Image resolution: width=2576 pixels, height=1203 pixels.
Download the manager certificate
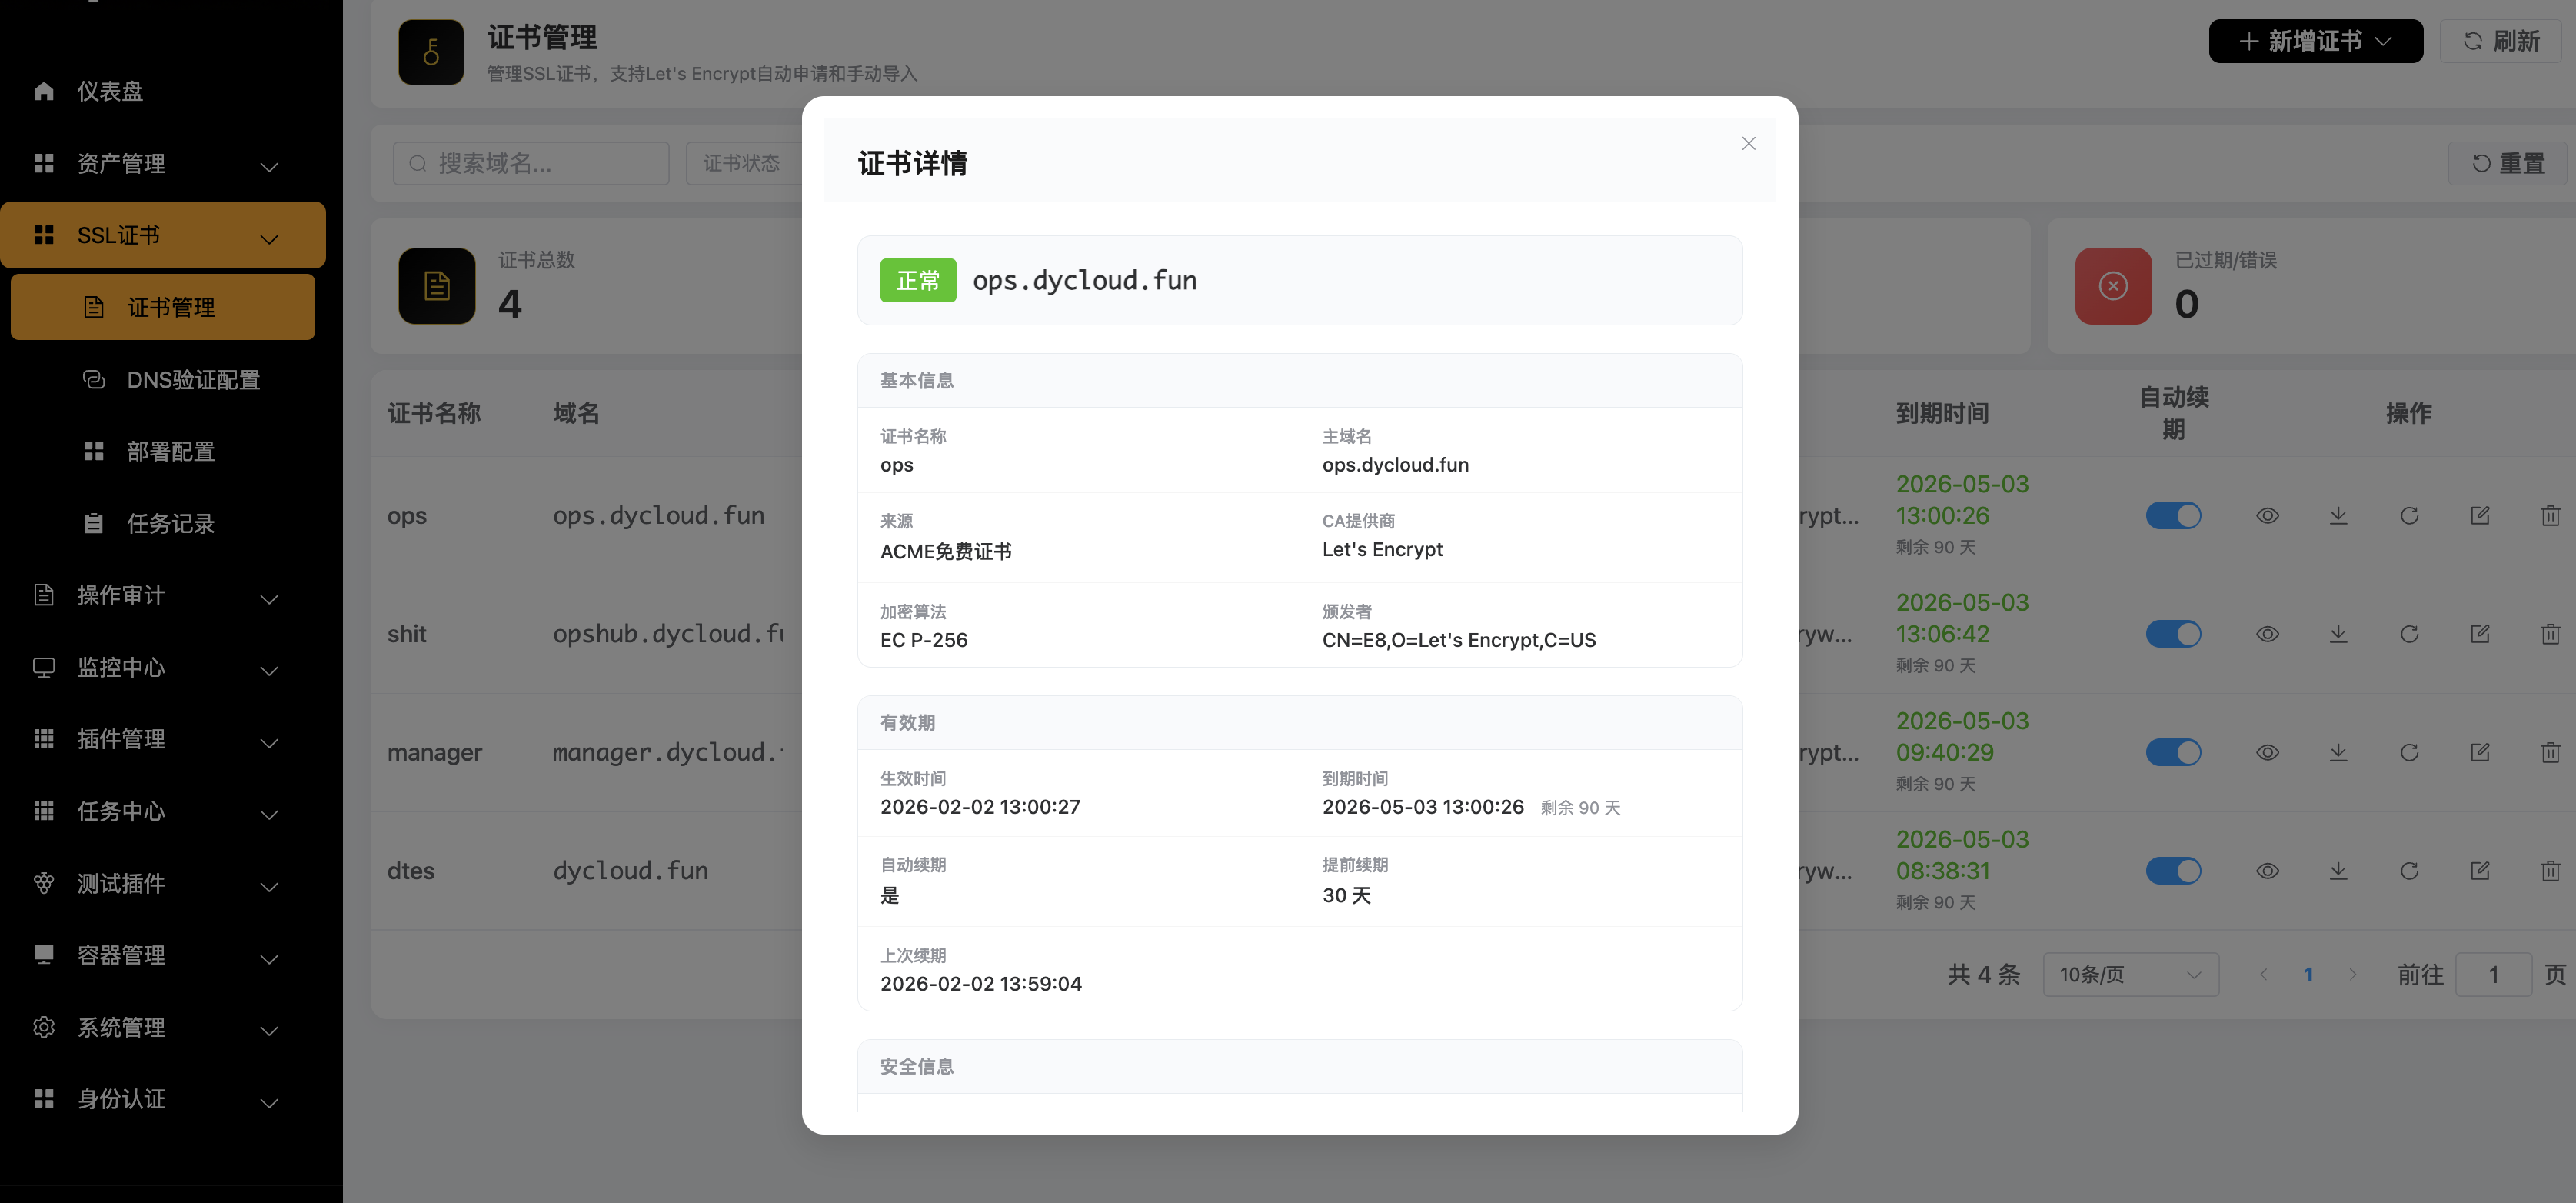[2338, 752]
